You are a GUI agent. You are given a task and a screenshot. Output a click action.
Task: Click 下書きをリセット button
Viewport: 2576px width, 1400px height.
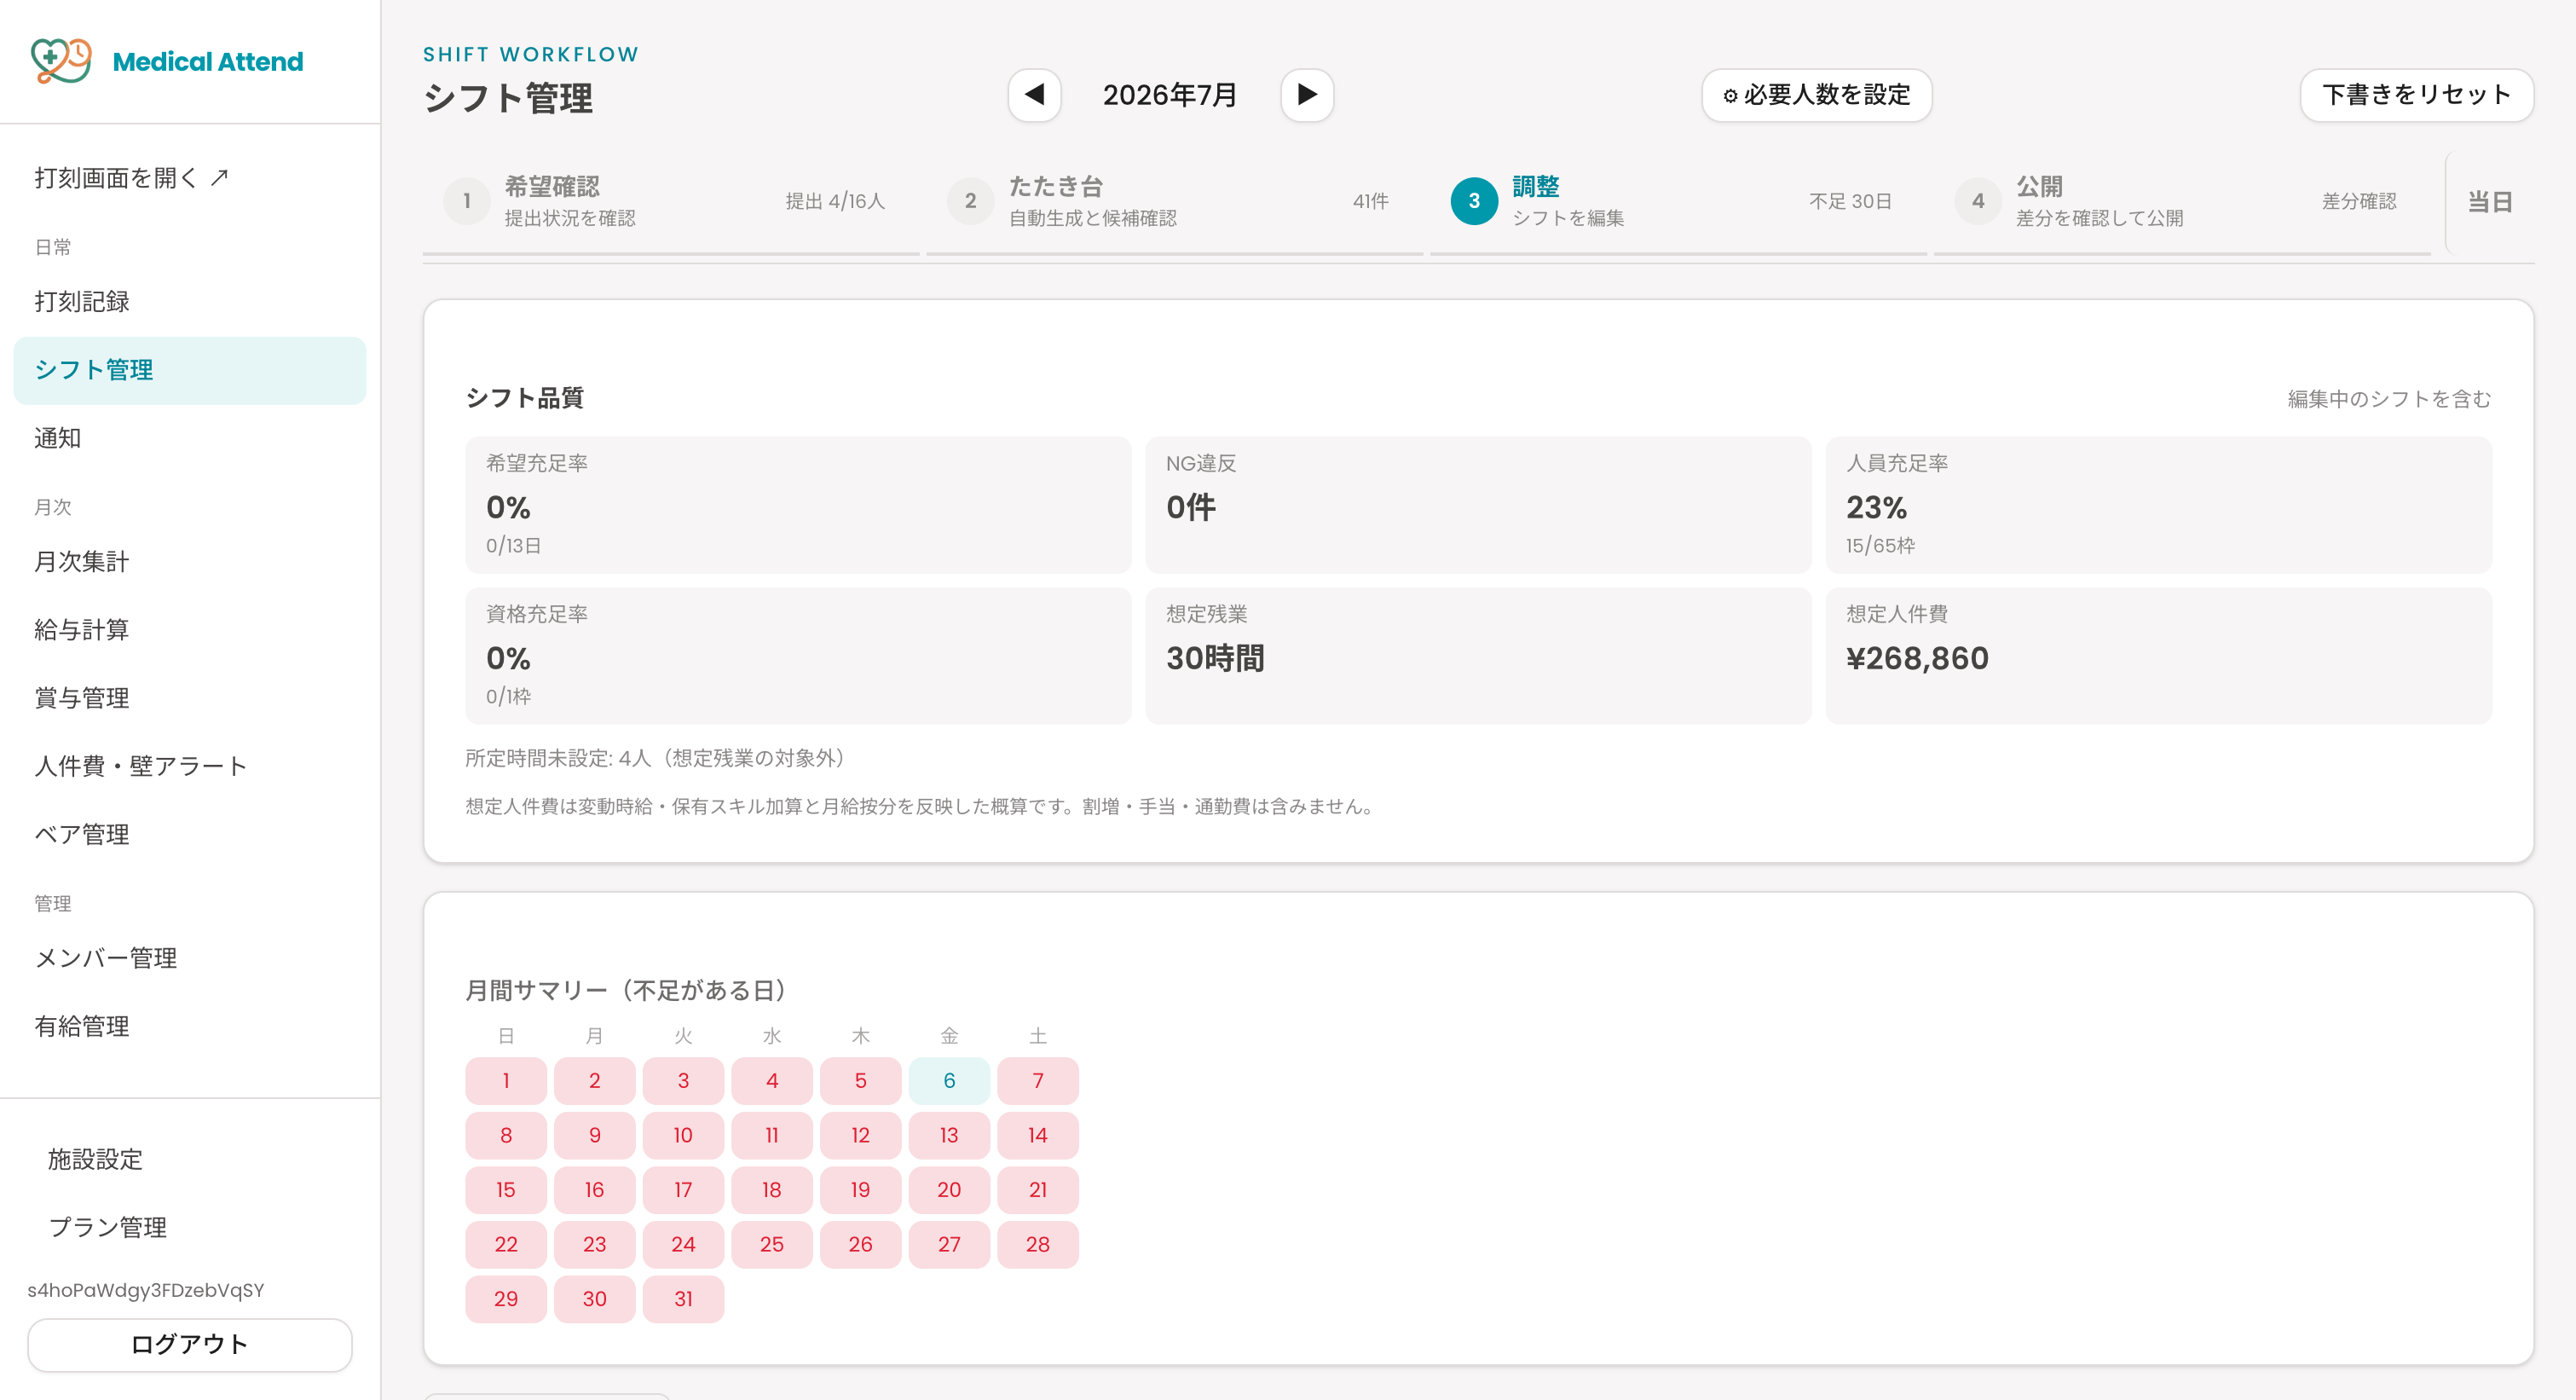pos(2416,95)
